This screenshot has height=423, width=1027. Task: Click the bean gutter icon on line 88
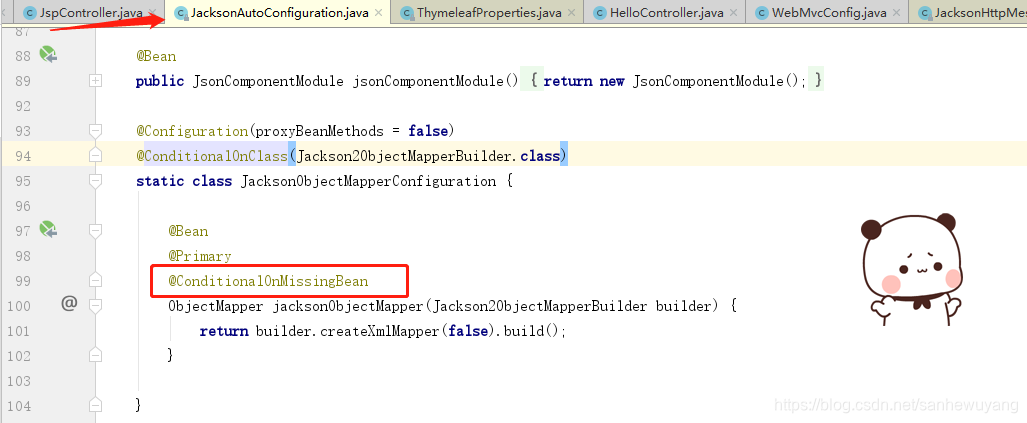[48, 55]
